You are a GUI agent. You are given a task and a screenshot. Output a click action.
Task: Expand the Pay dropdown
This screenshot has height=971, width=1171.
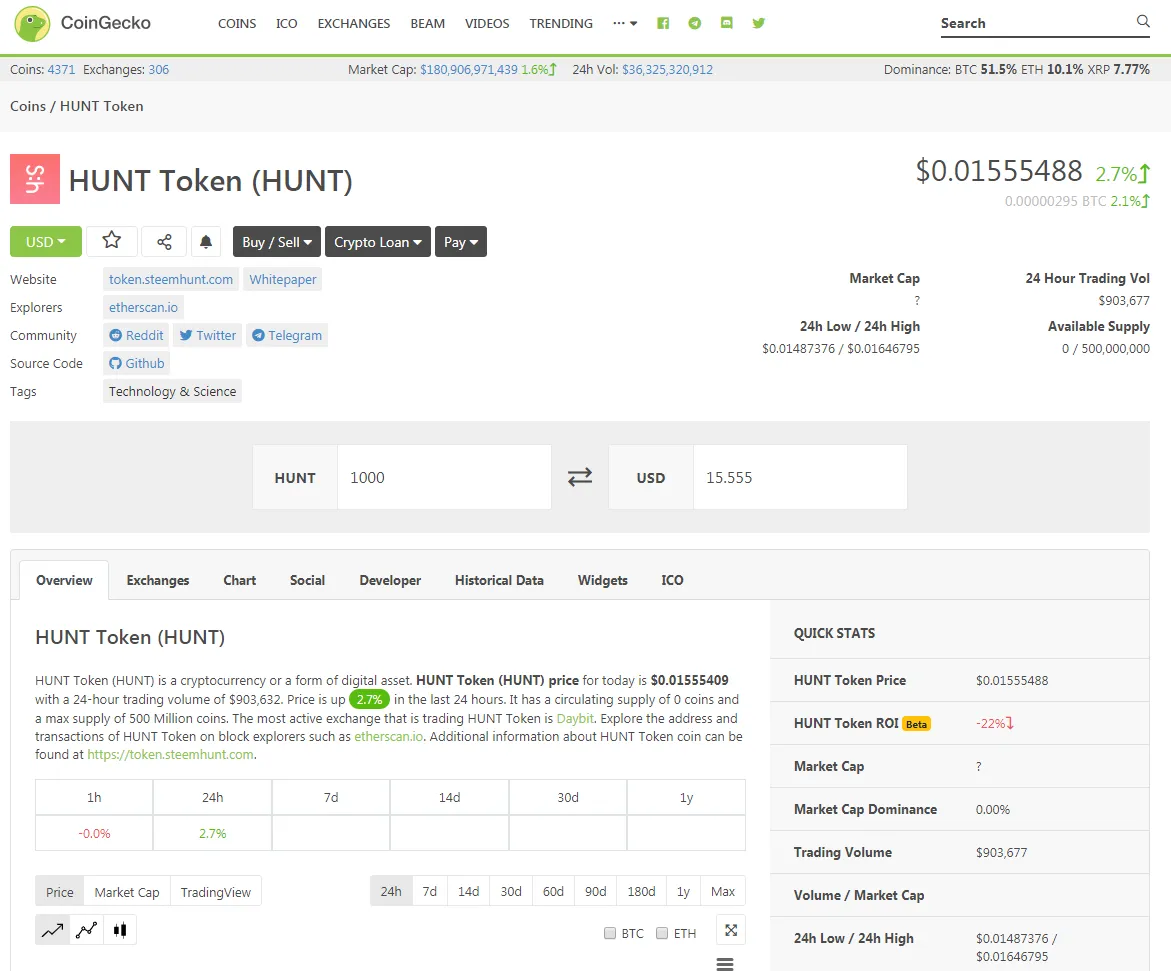[461, 241]
